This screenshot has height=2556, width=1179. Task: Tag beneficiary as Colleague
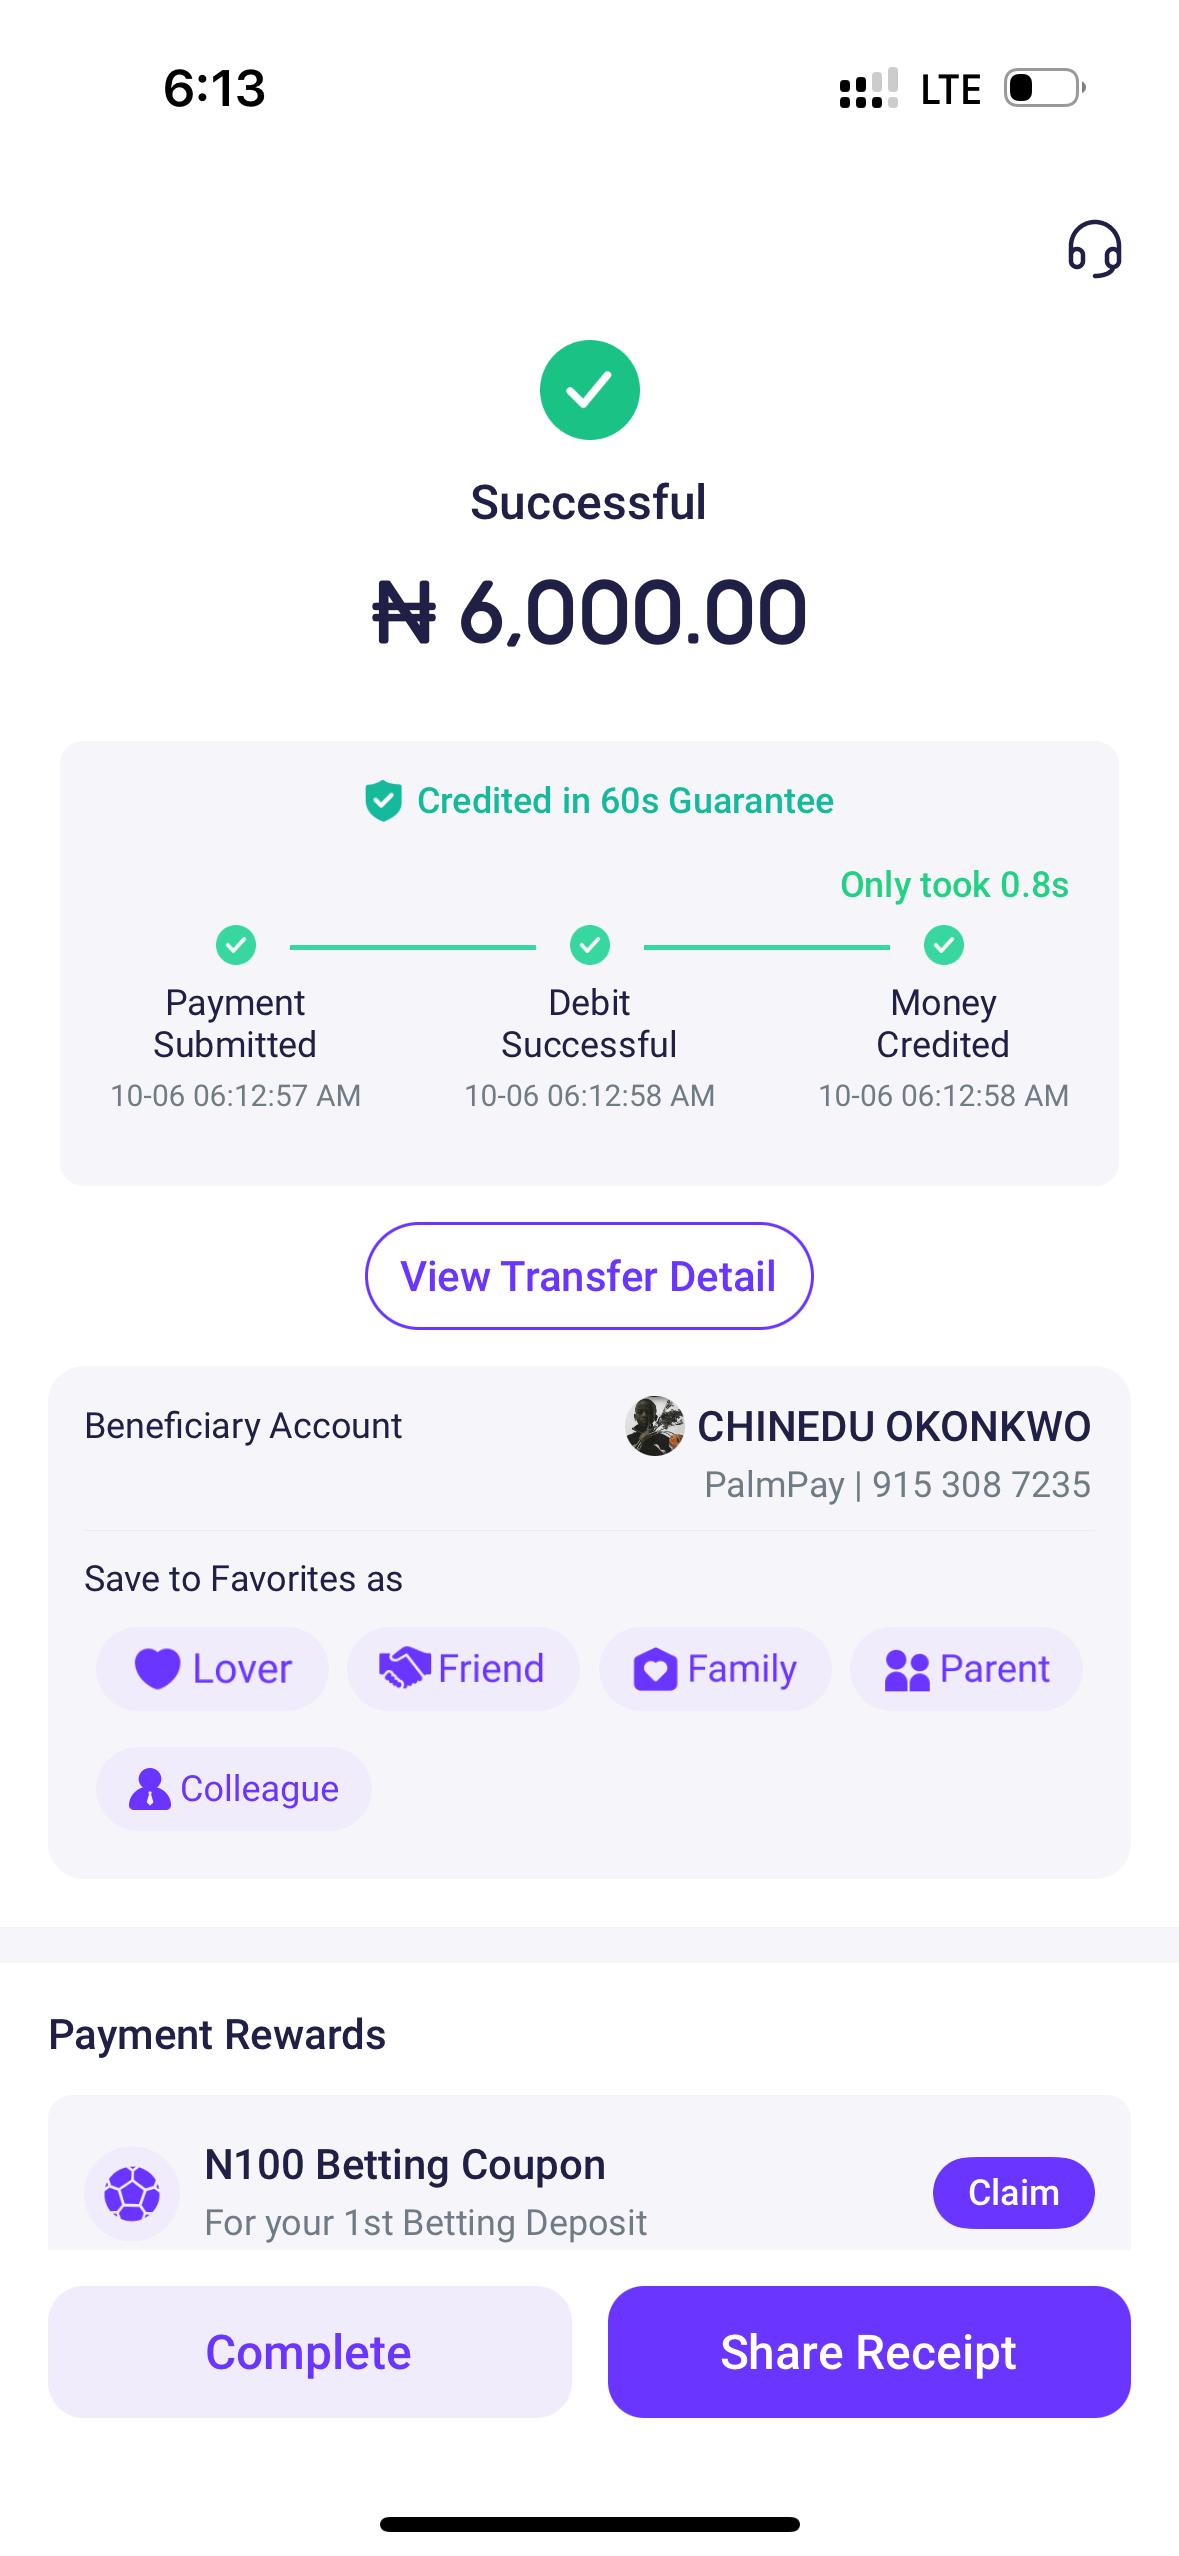click(234, 1789)
